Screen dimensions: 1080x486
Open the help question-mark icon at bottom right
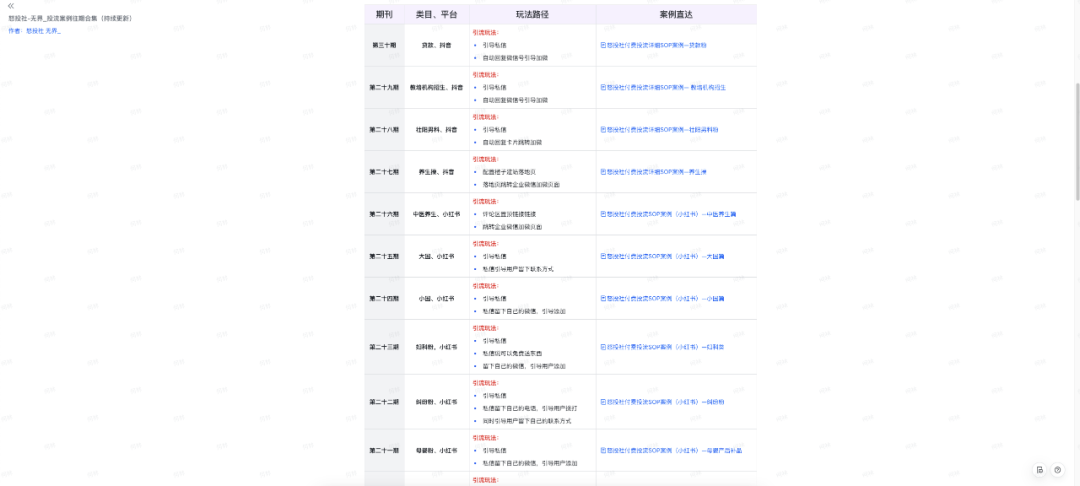click(1058, 469)
